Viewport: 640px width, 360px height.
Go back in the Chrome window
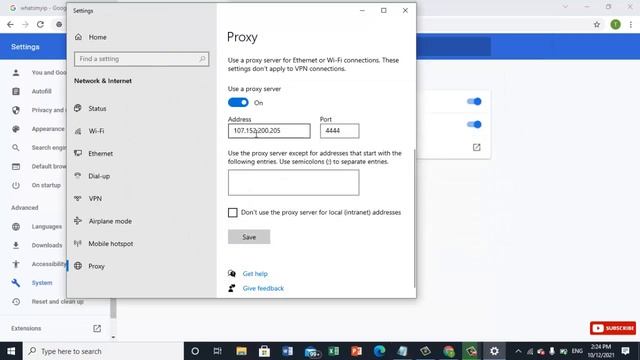10,24
